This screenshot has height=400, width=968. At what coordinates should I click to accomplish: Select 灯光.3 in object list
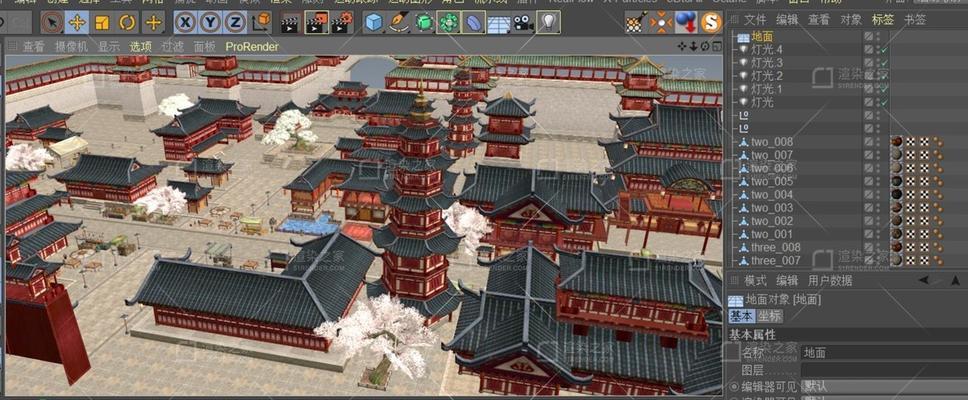click(x=767, y=62)
